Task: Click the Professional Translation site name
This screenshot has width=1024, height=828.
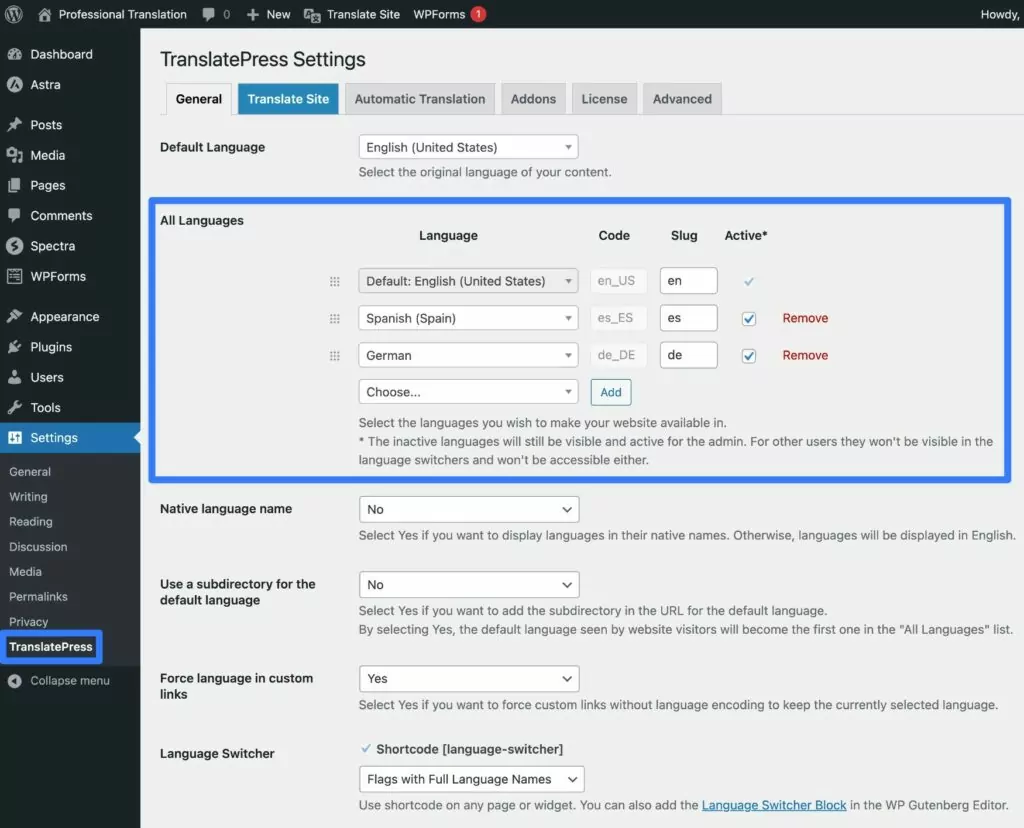Action: point(122,14)
